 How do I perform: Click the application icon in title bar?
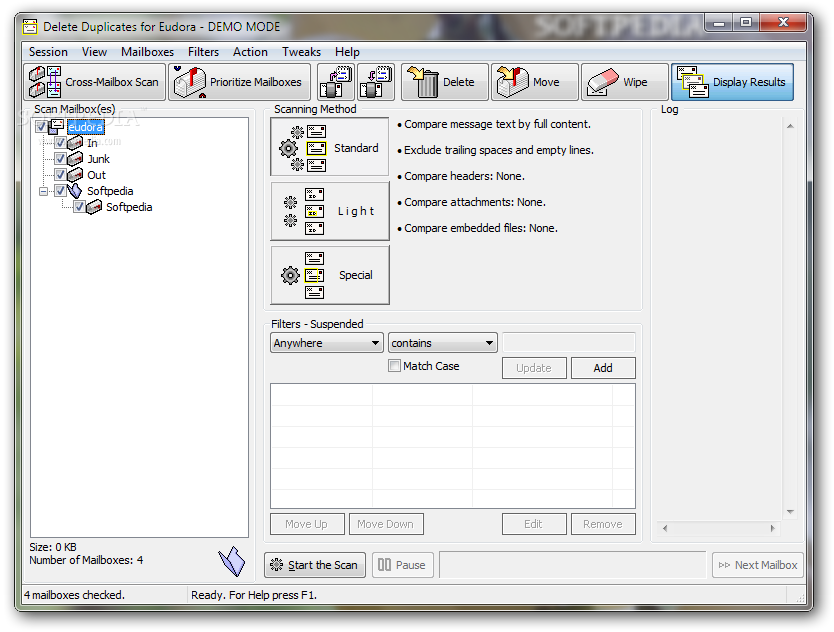(30, 27)
